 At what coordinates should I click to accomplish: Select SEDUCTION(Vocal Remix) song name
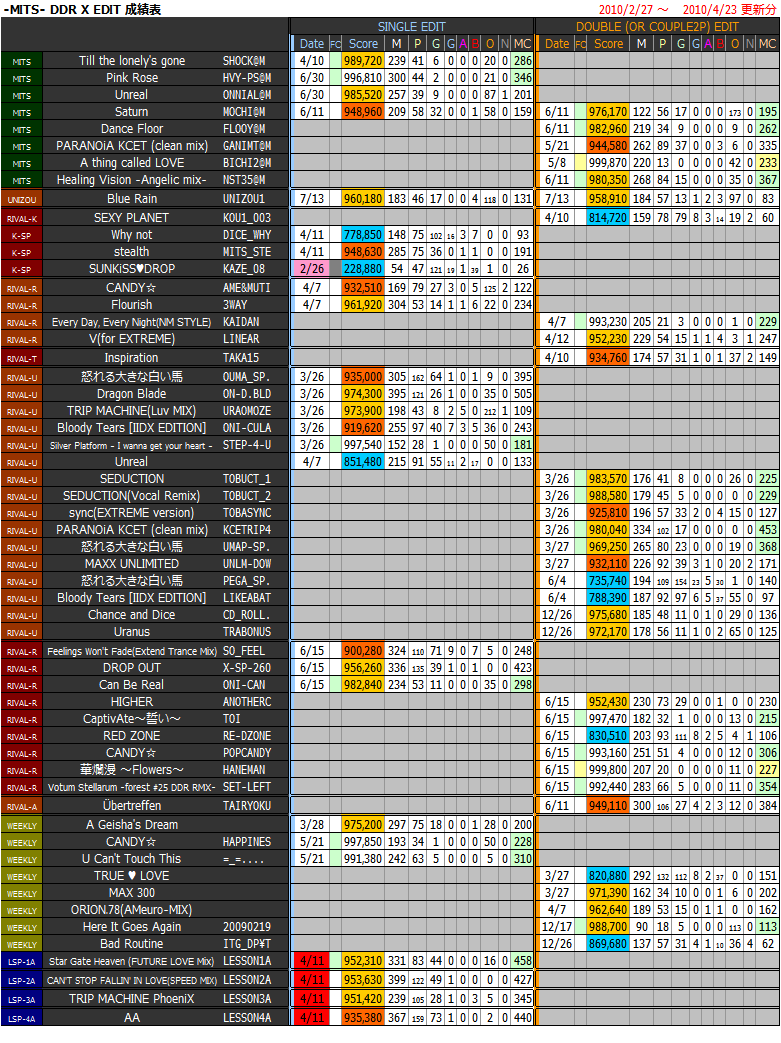click(x=132, y=496)
